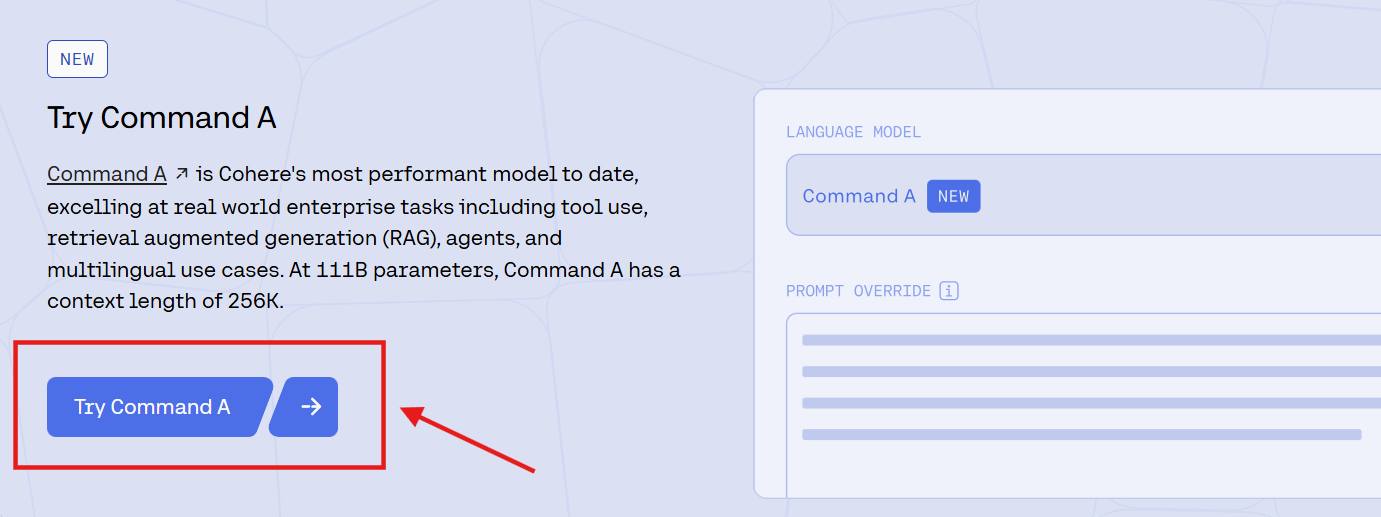Click the PROMPT OVERRIDE label
Image resolution: width=1381 pixels, height=517 pixels.
pos(858,291)
